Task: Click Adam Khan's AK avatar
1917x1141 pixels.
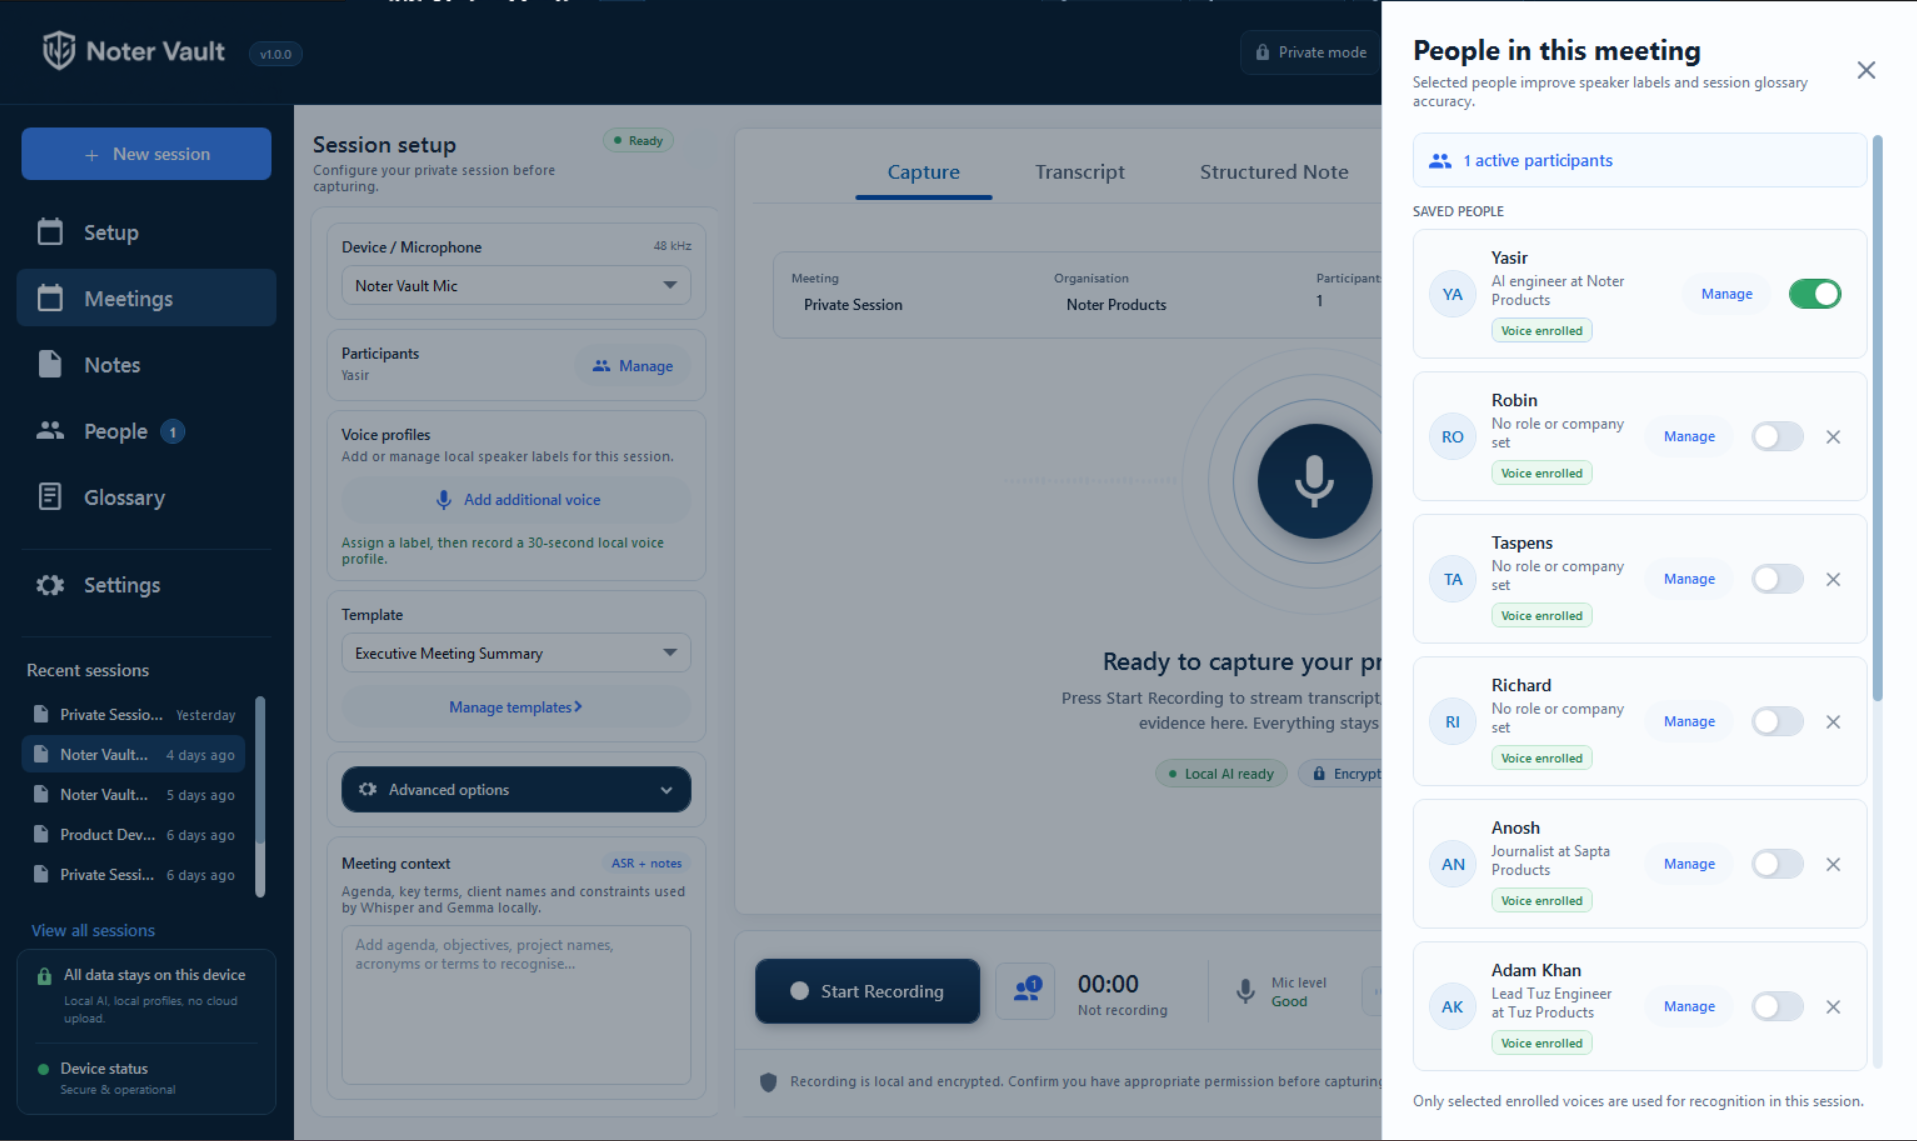Action: point(1452,1007)
